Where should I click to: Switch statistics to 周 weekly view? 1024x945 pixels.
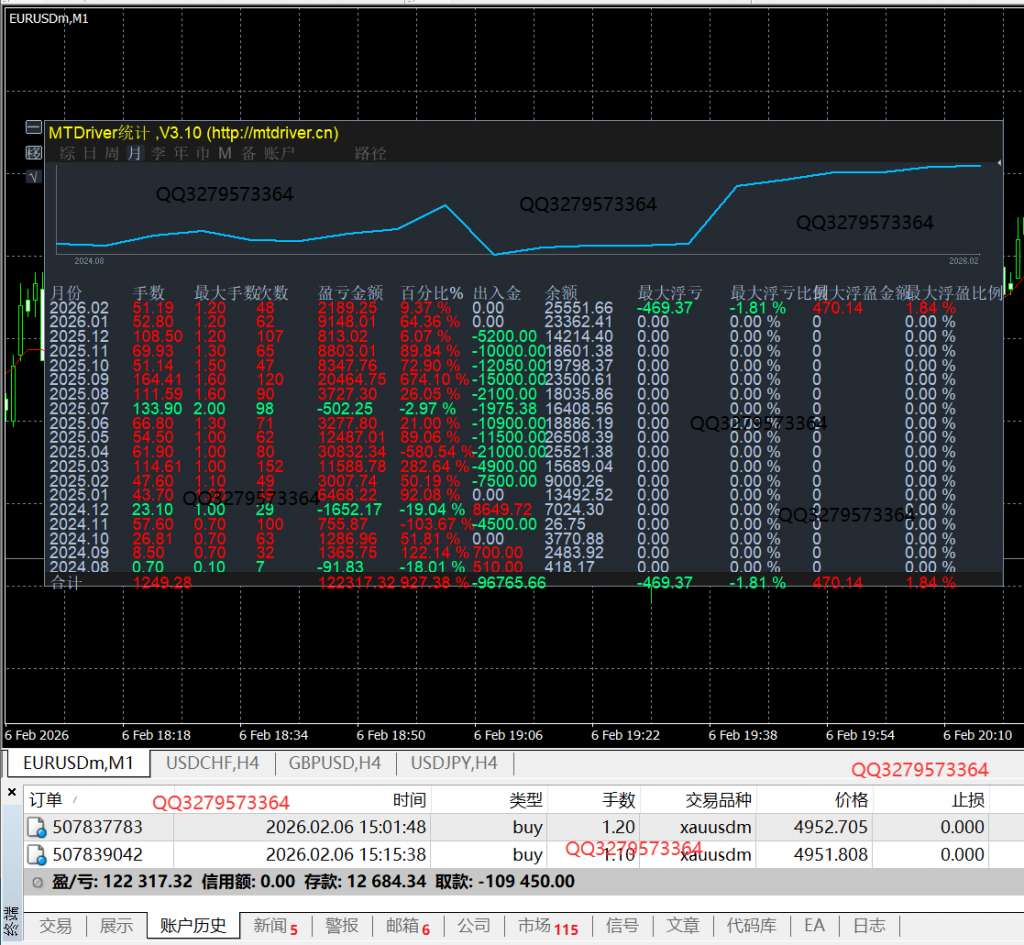[x=111, y=153]
